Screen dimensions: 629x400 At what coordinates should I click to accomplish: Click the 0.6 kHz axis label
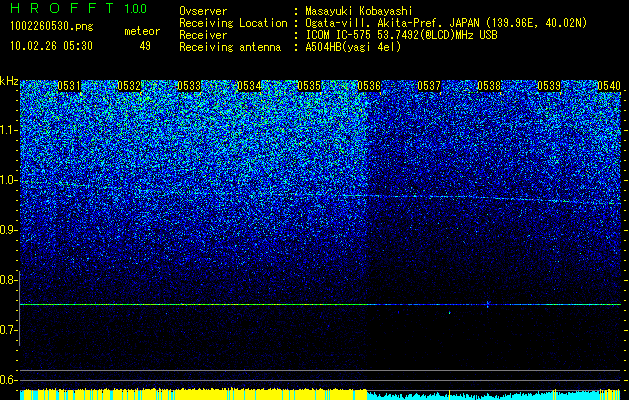[x=7, y=380]
